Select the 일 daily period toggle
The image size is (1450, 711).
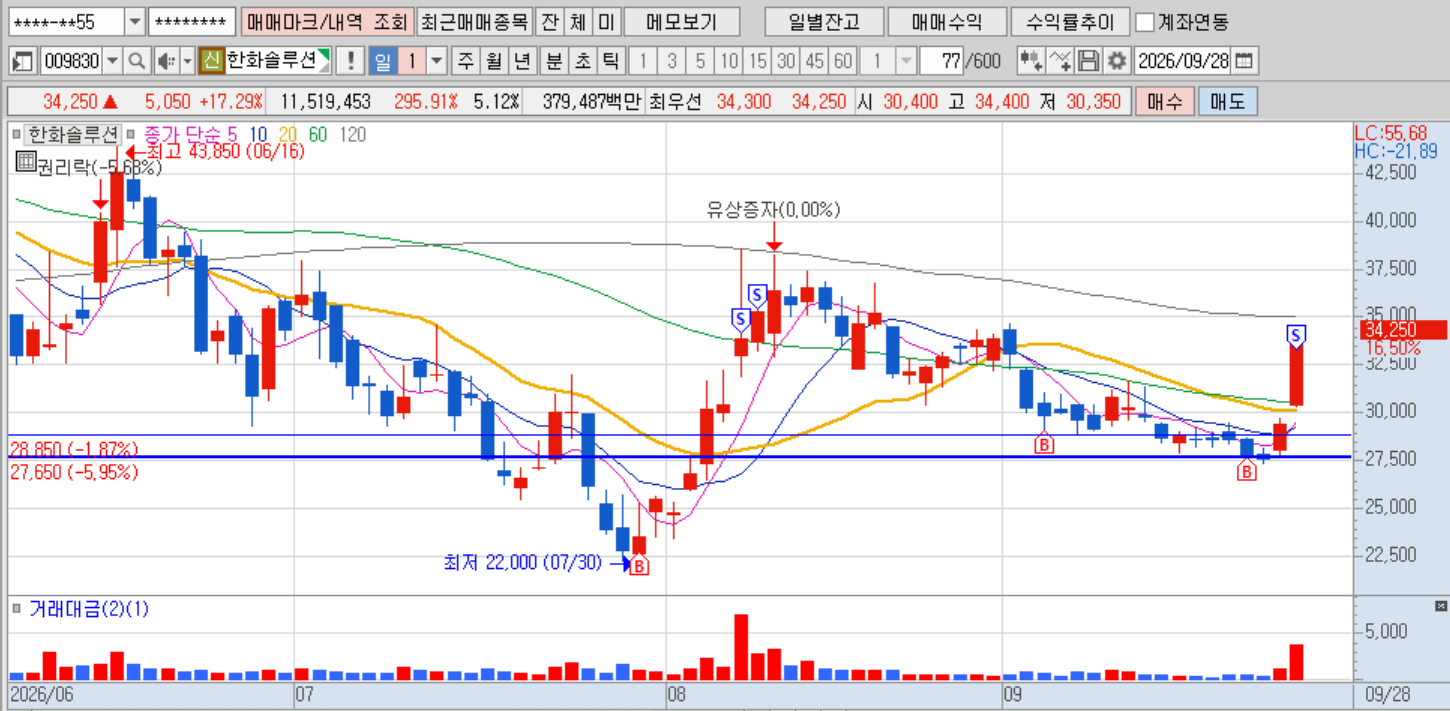coord(382,61)
